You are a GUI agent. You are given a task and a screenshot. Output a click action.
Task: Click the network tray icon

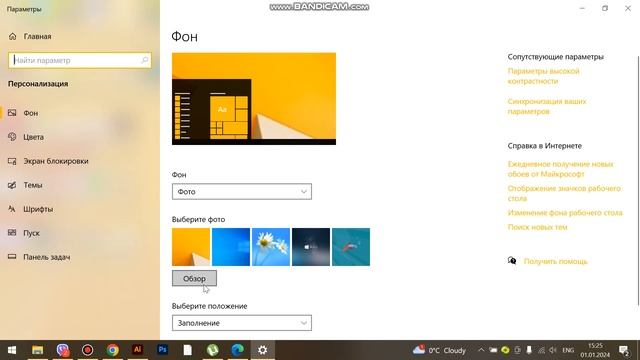tap(541, 350)
